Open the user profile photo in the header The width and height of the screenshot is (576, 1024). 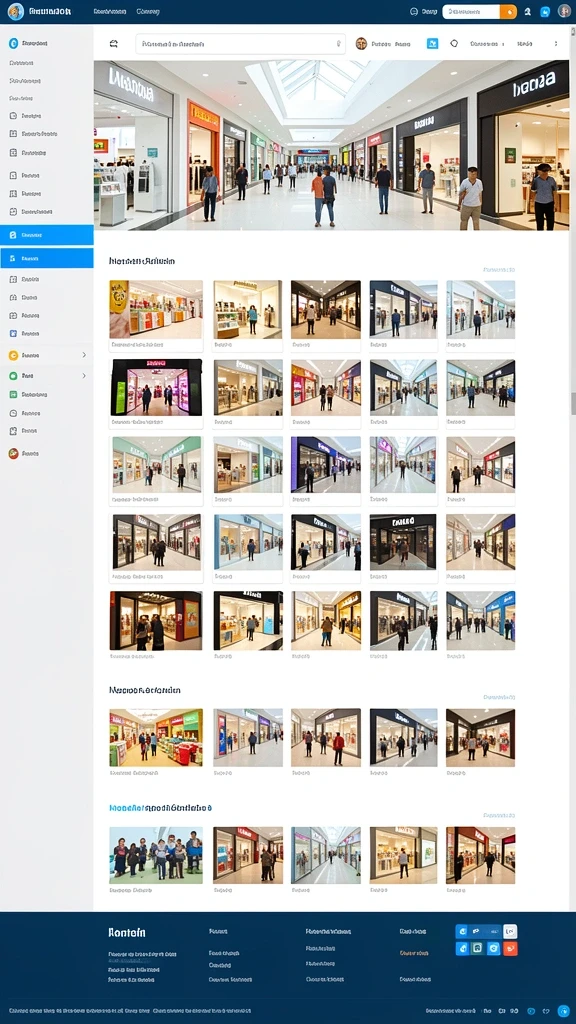564,11
